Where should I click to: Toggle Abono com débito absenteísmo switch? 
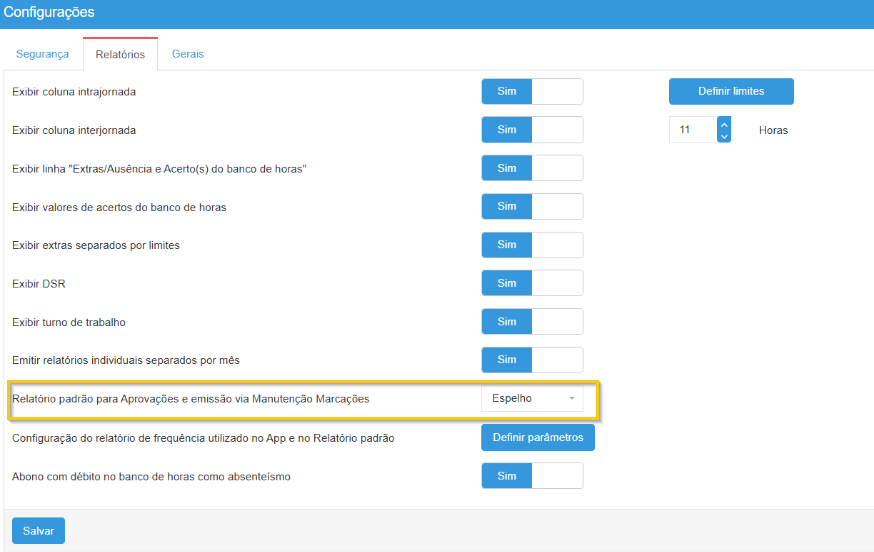pyautogui.click(x=532, y=476)
